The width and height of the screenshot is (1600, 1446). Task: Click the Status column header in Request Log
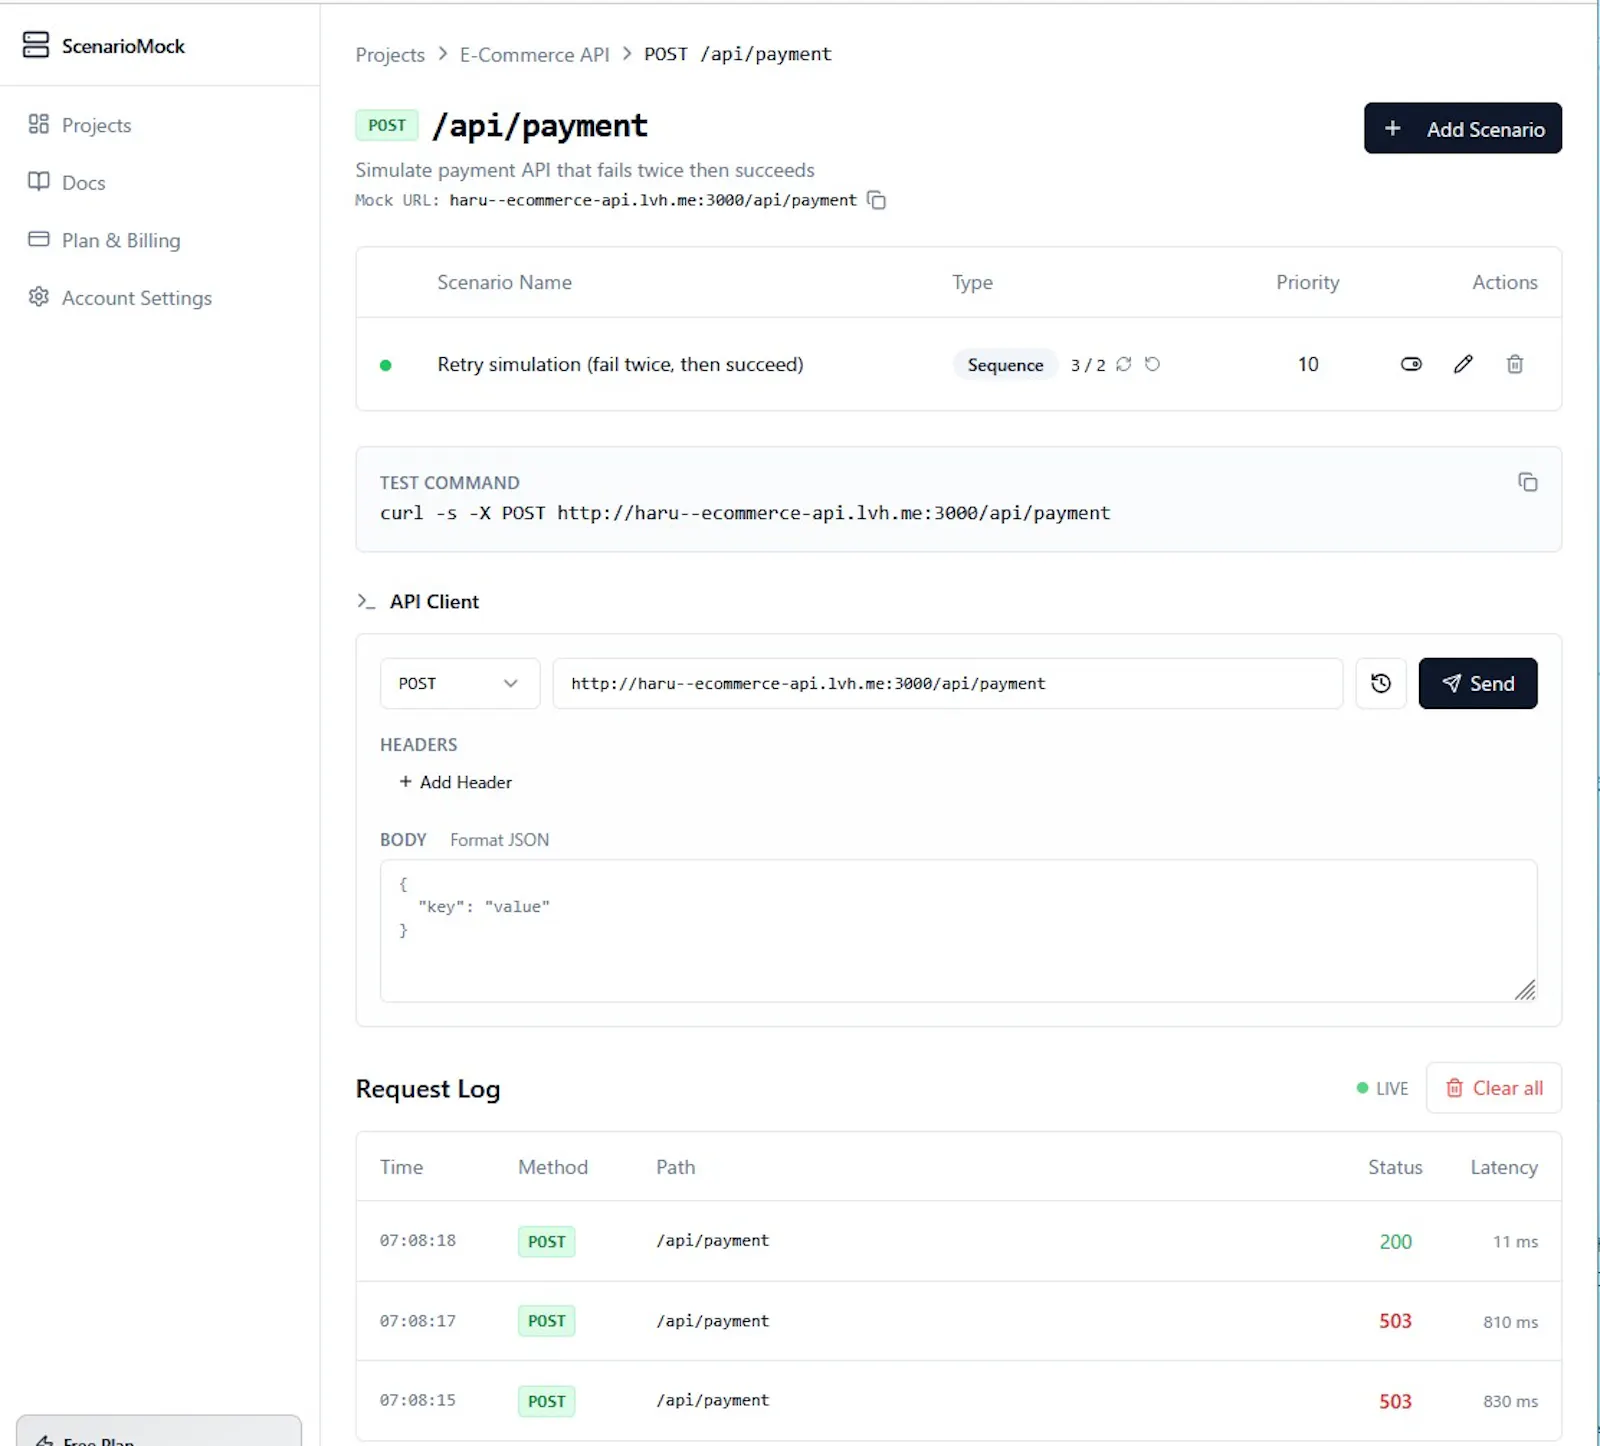click(x=1395, y=1167)
